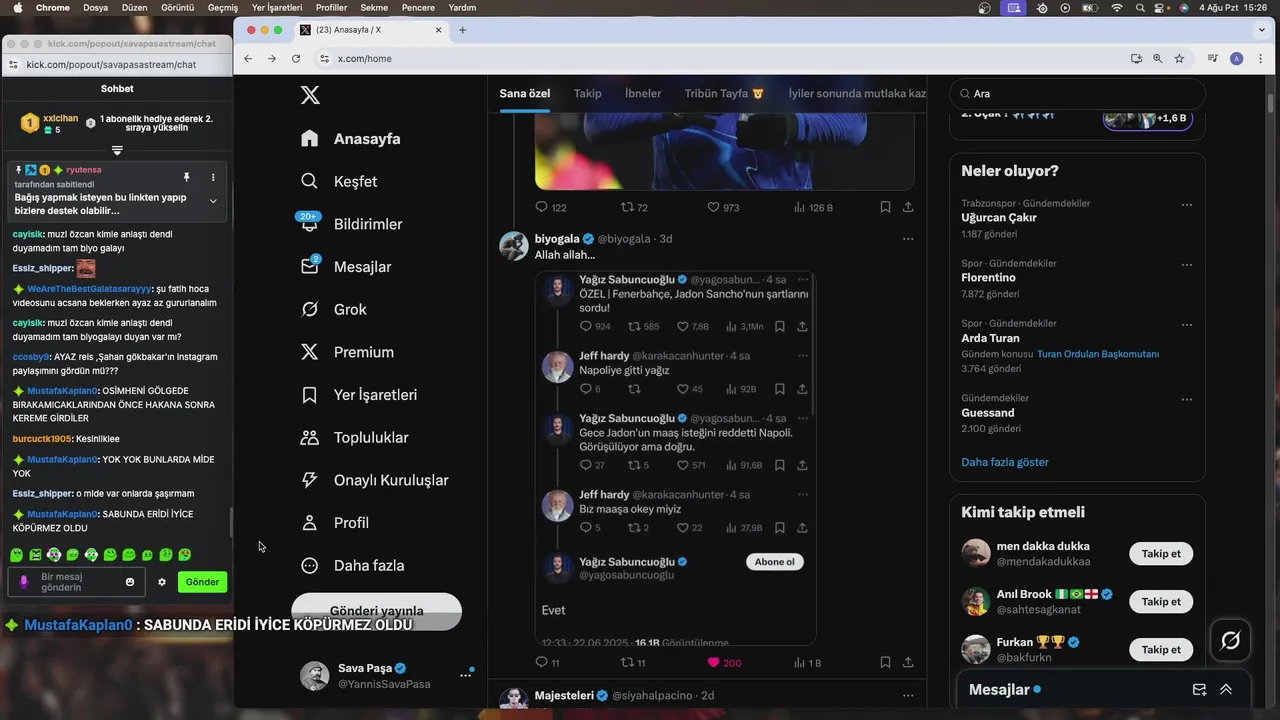Open Kick chat settings gear
The height and width of the screenshot is (720, 1280).
[162, 582]
